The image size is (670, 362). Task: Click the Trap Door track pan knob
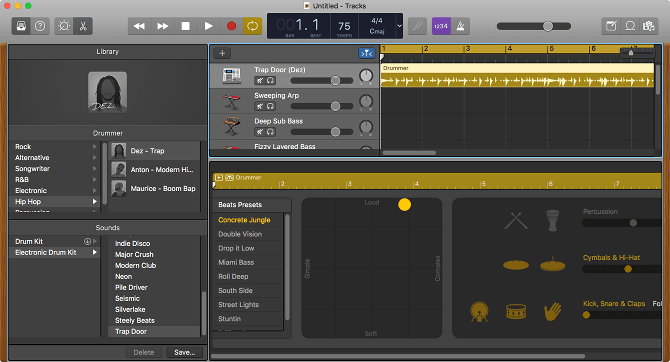pyautogui.click(x=366, y=76)
